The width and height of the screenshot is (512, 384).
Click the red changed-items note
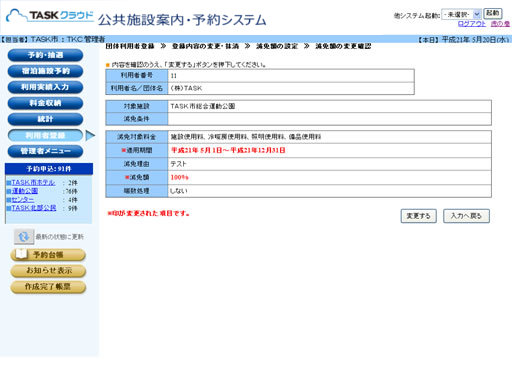(x=149, y=213)
